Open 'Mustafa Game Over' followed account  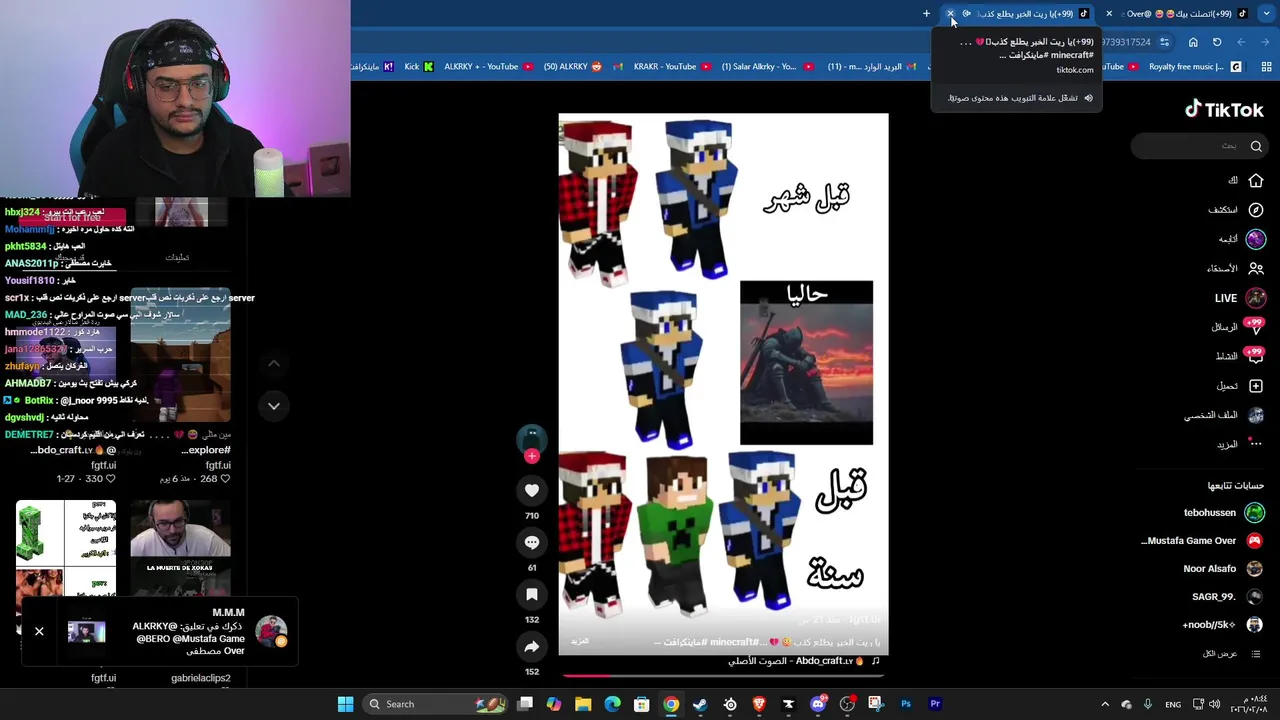1201,541
